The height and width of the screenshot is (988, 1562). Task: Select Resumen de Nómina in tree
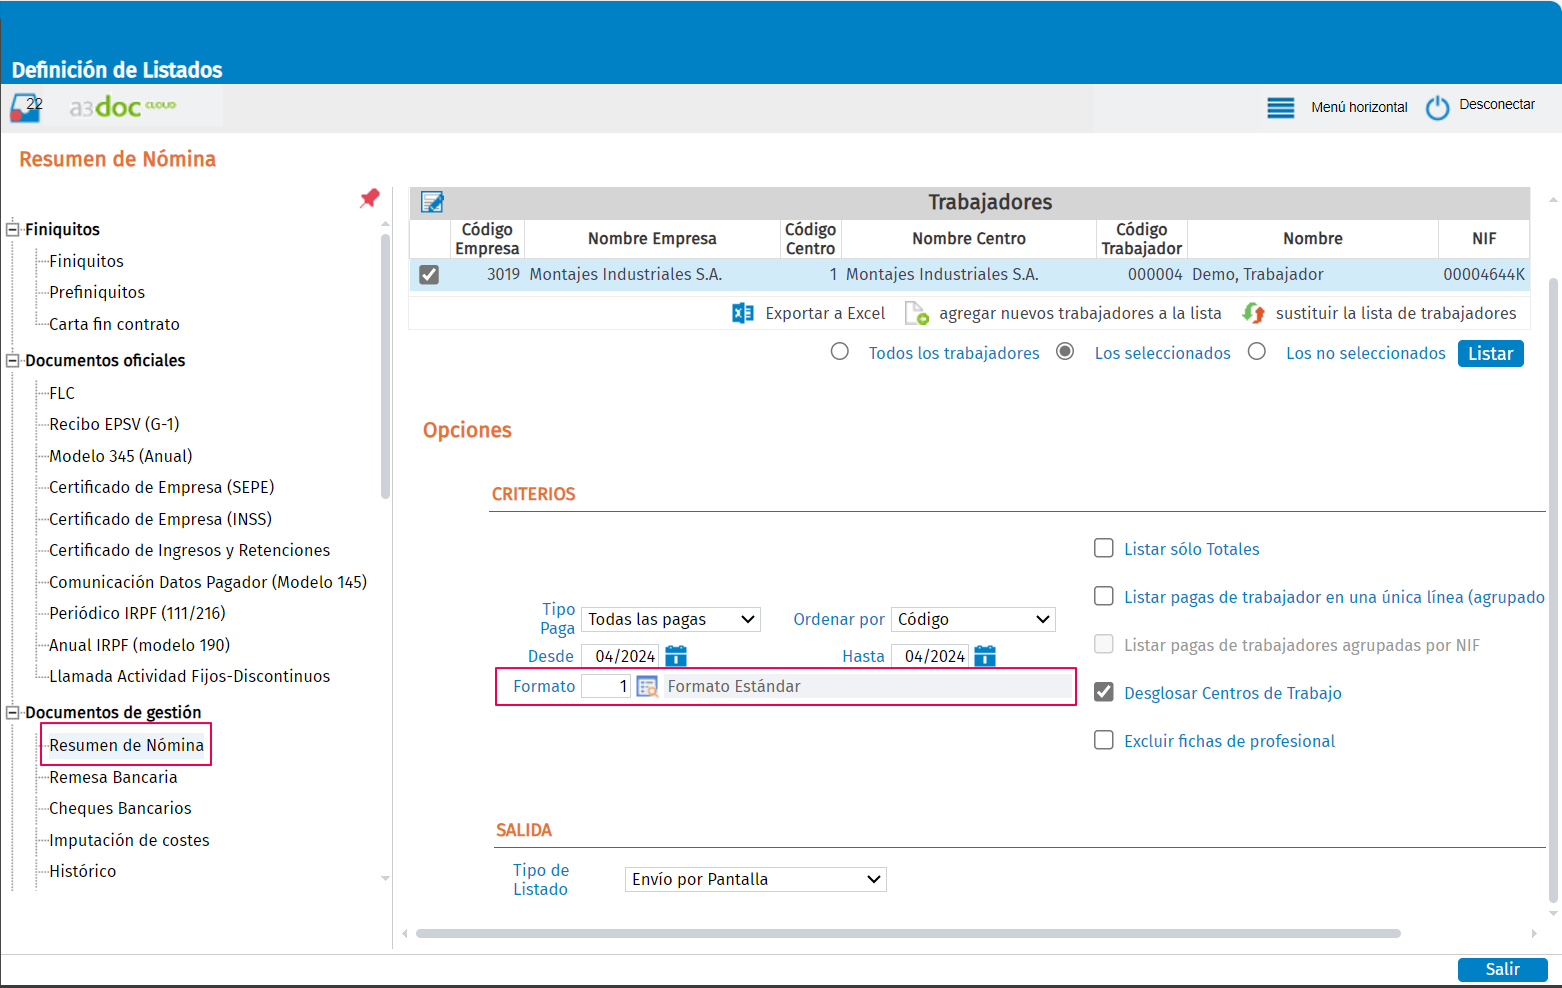point(126,745)
